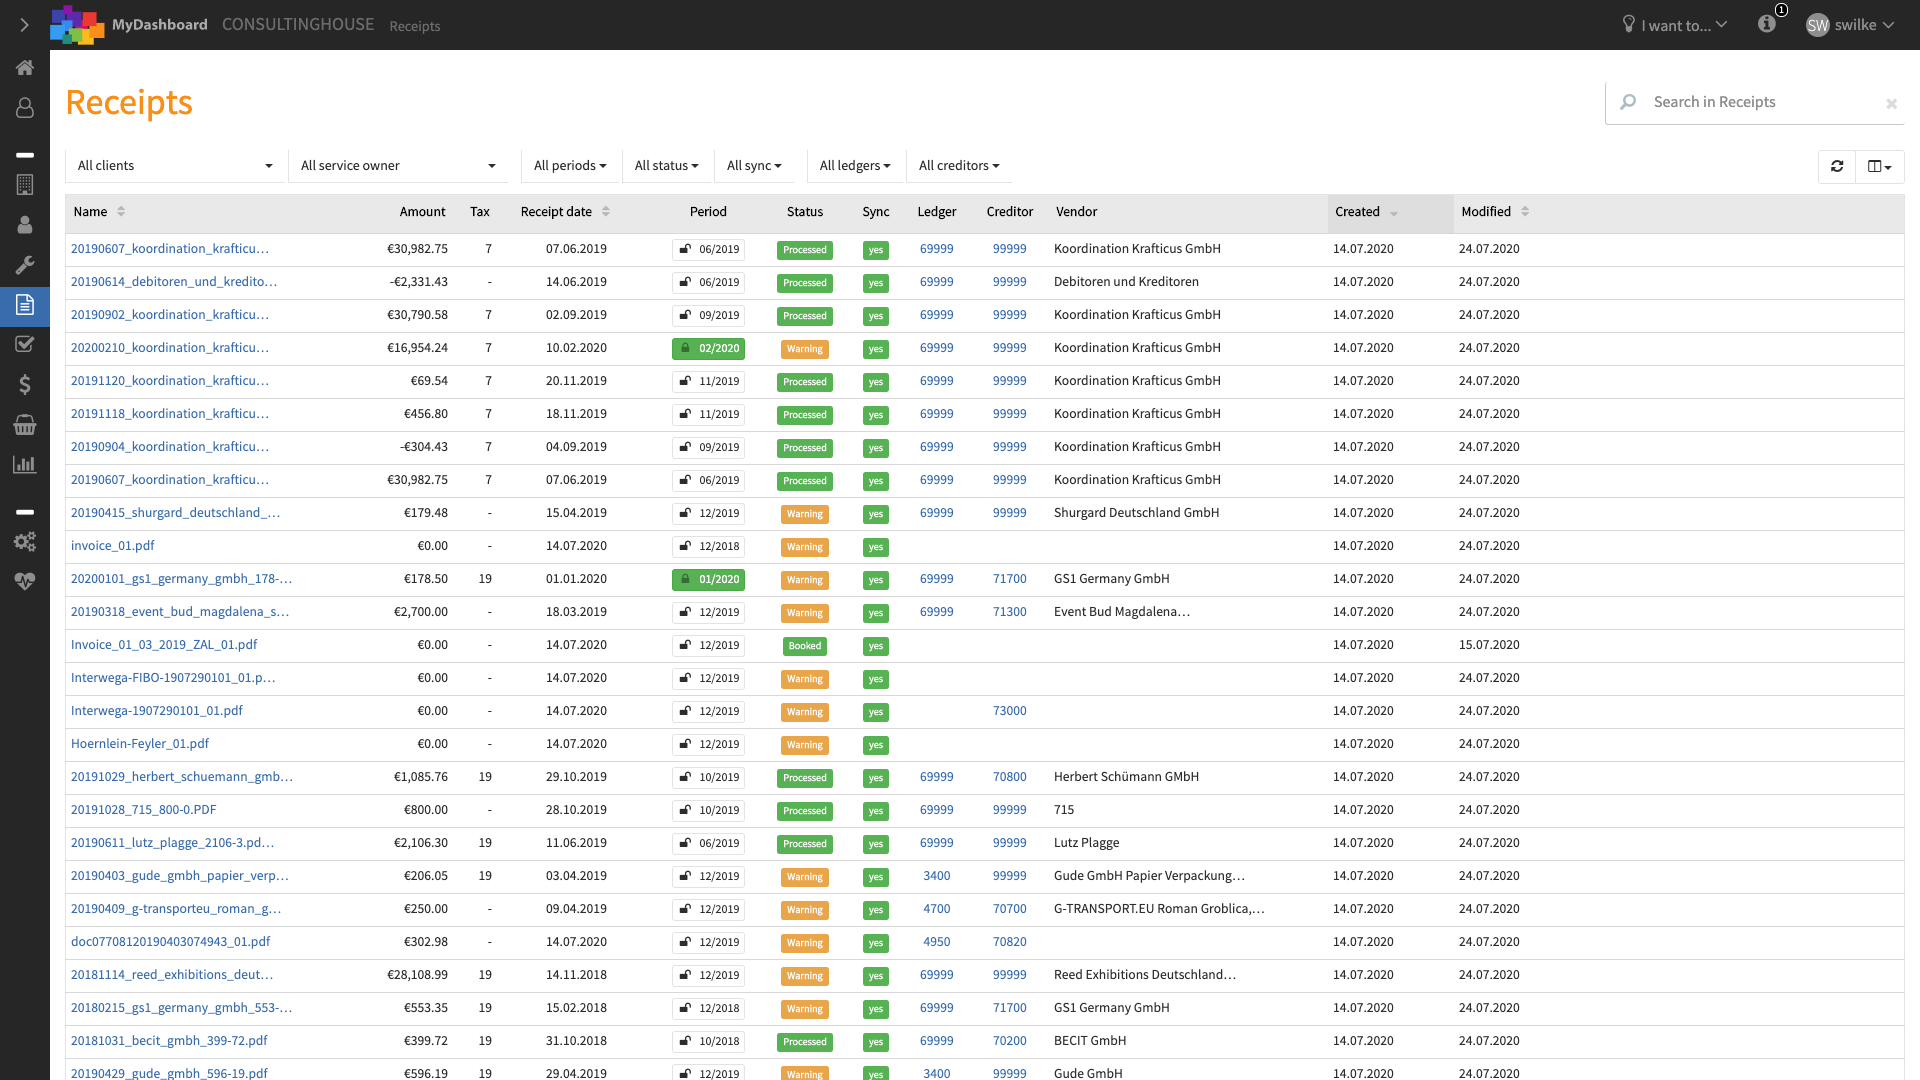Screen dimensions: 1920x1080
Task: Open the All ledgers filter
Action: pos(855,166)
